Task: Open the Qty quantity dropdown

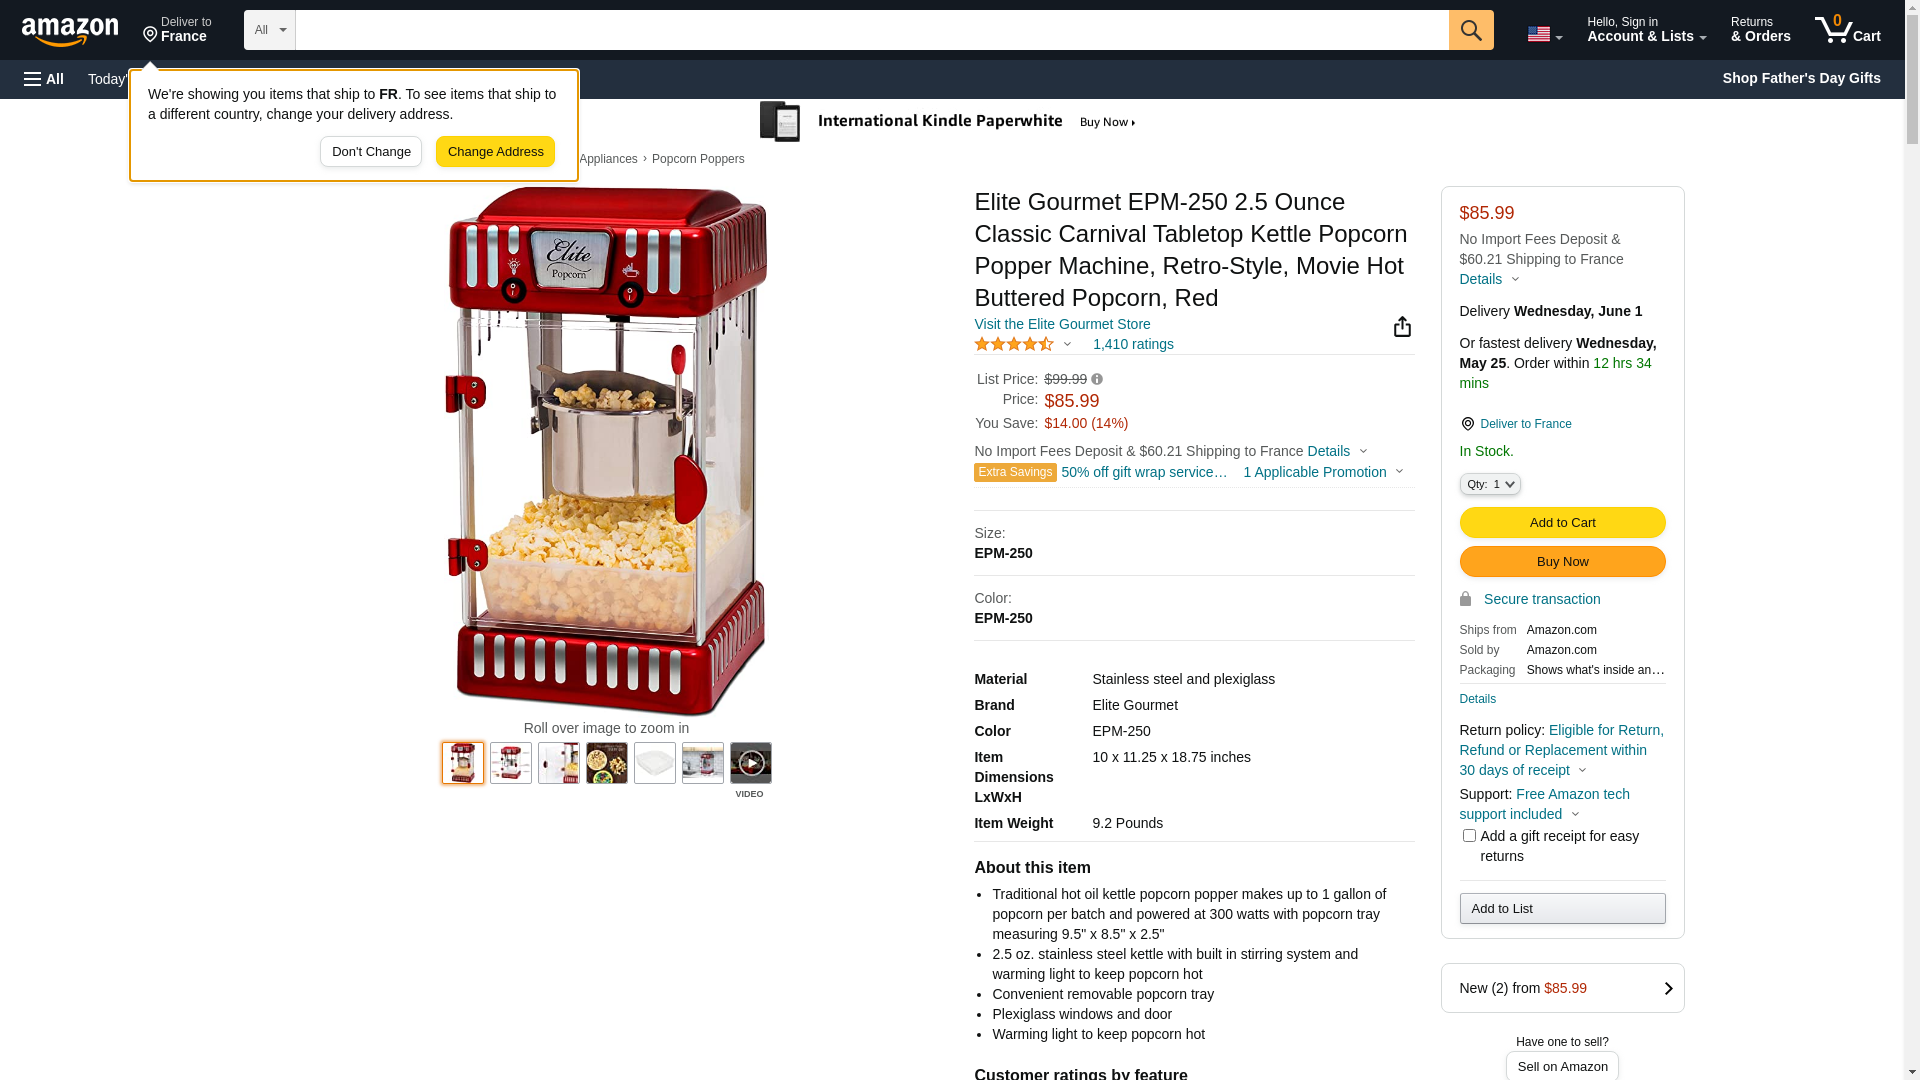Action: pyautogui.click(x=1490, y=484)
